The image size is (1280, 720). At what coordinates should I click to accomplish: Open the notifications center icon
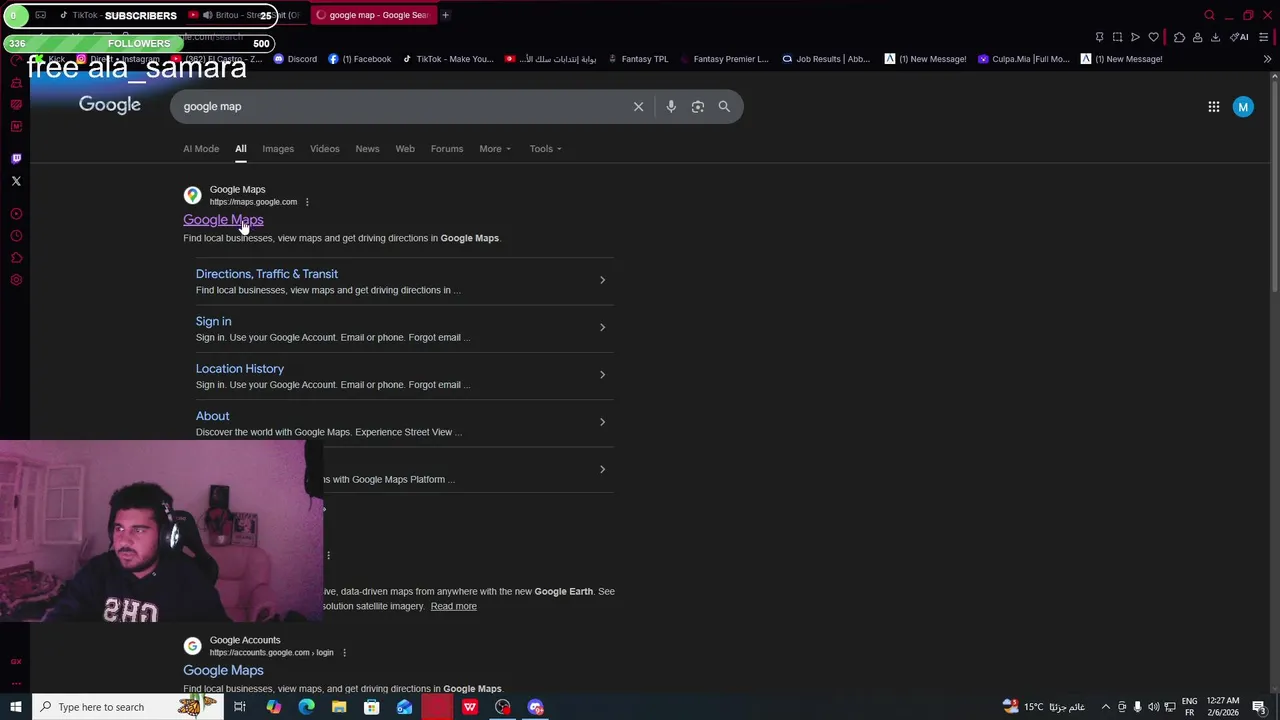pos(1260,707)
